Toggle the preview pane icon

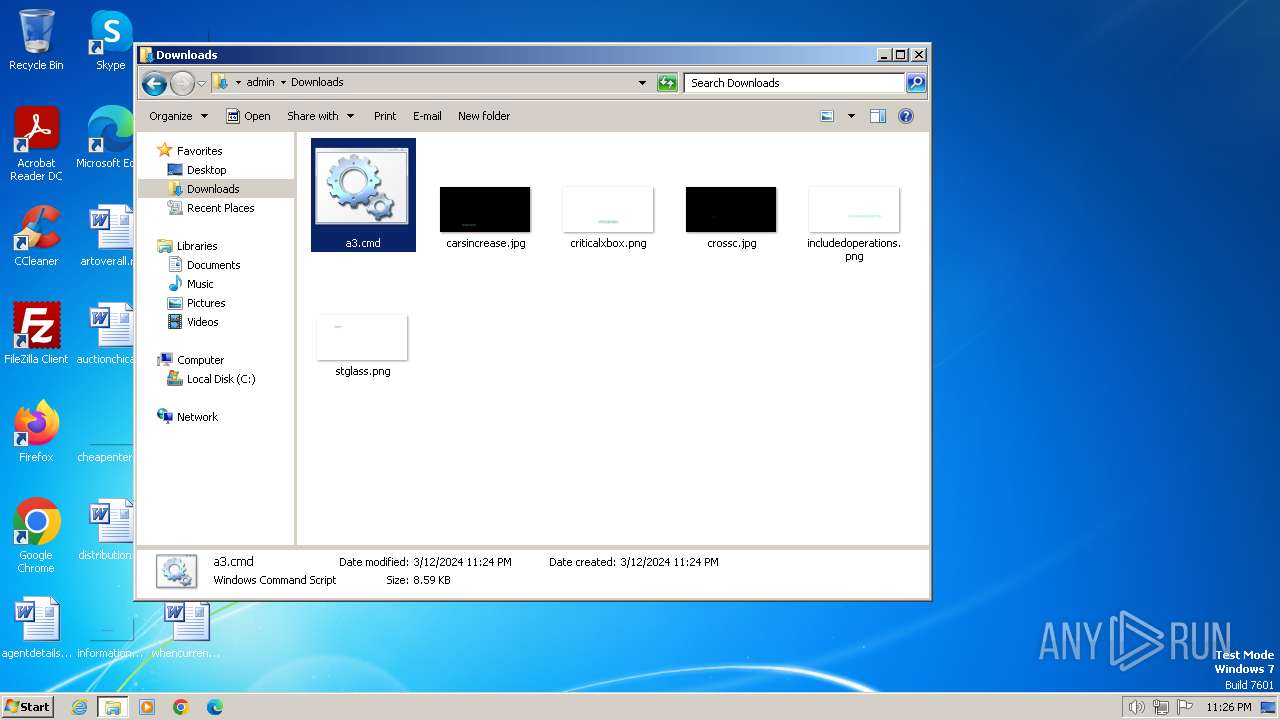tap(878, 116)
